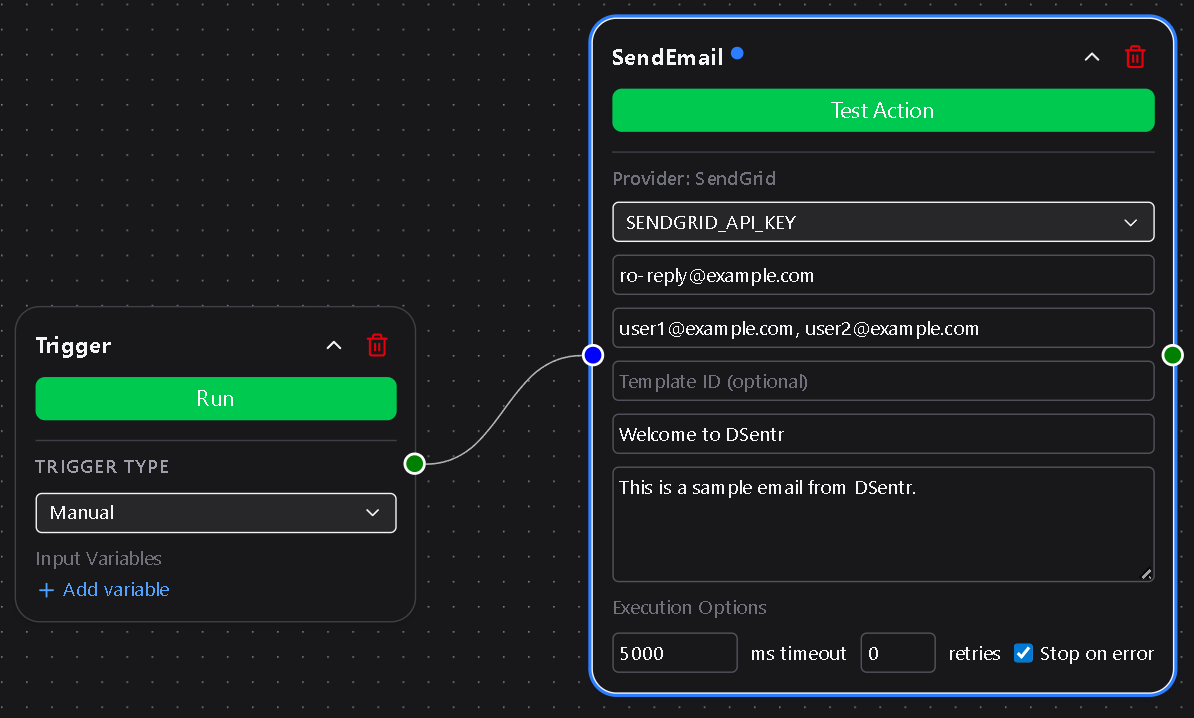Image resolution: width=1194 pixels, height=718 pixels.
Task: Click the SendEmail node title
Action: point(667,57)
